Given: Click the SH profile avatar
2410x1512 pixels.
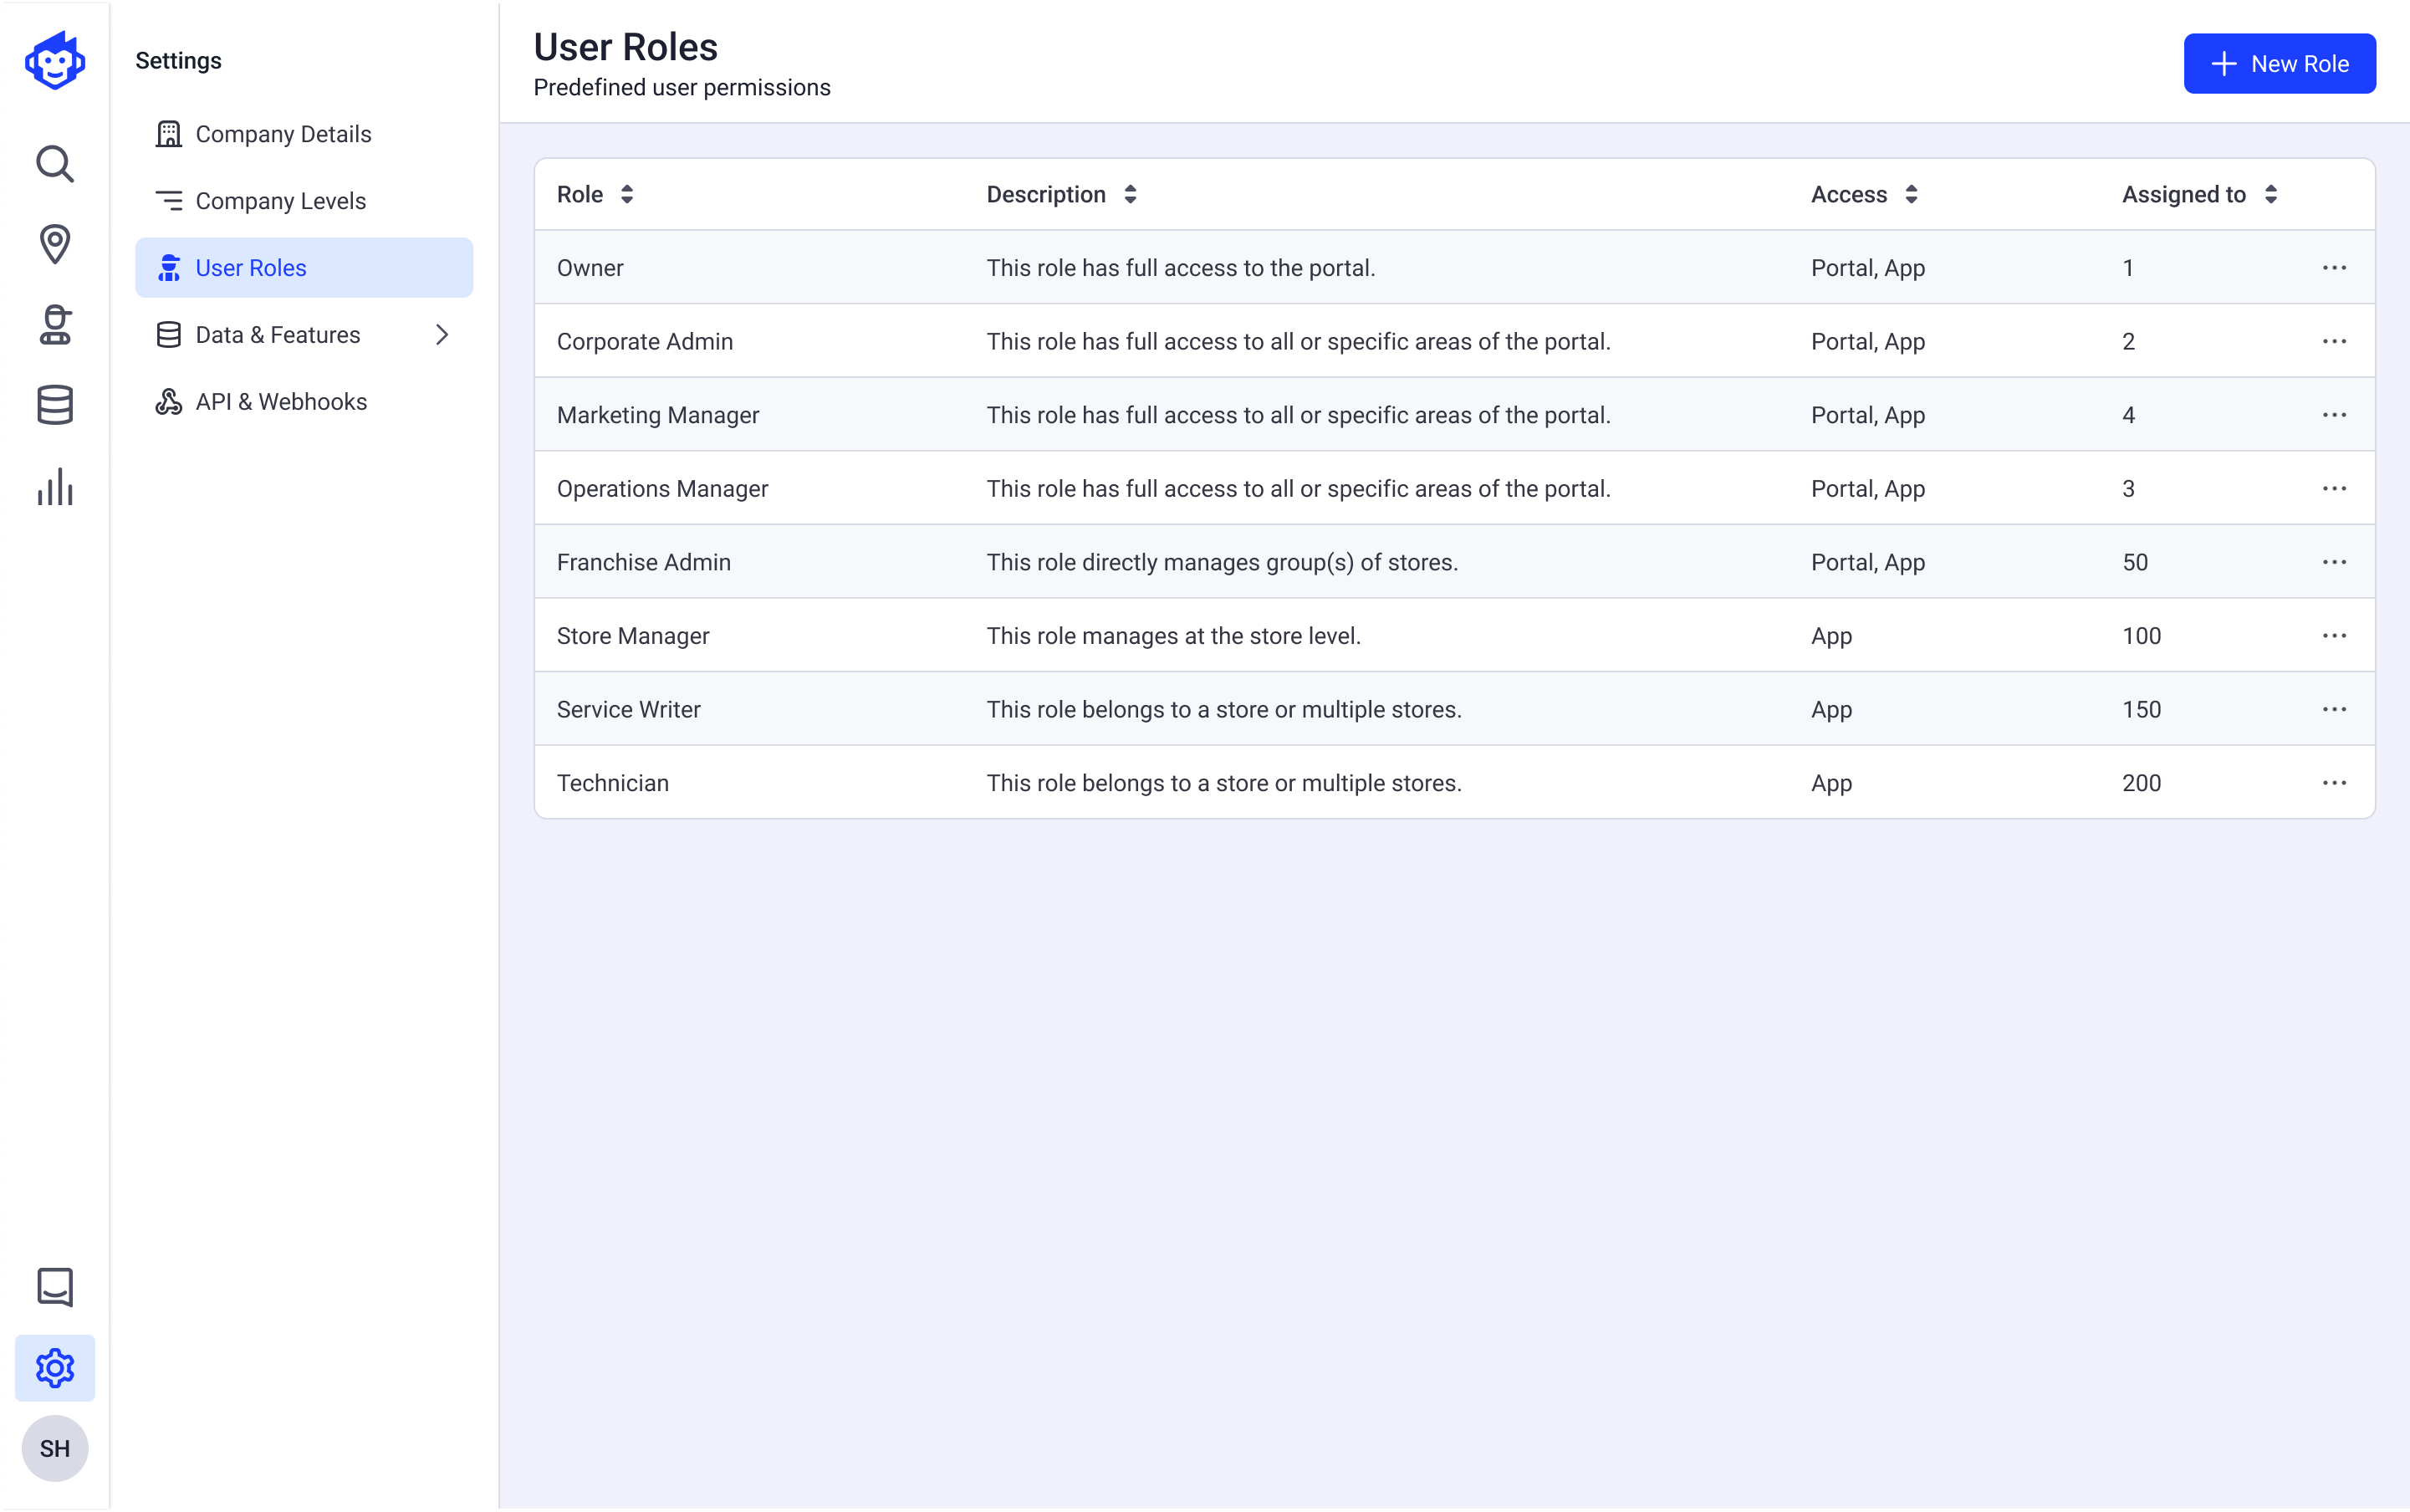Looking at the screenshot, I should click(x=55, y=1447).
